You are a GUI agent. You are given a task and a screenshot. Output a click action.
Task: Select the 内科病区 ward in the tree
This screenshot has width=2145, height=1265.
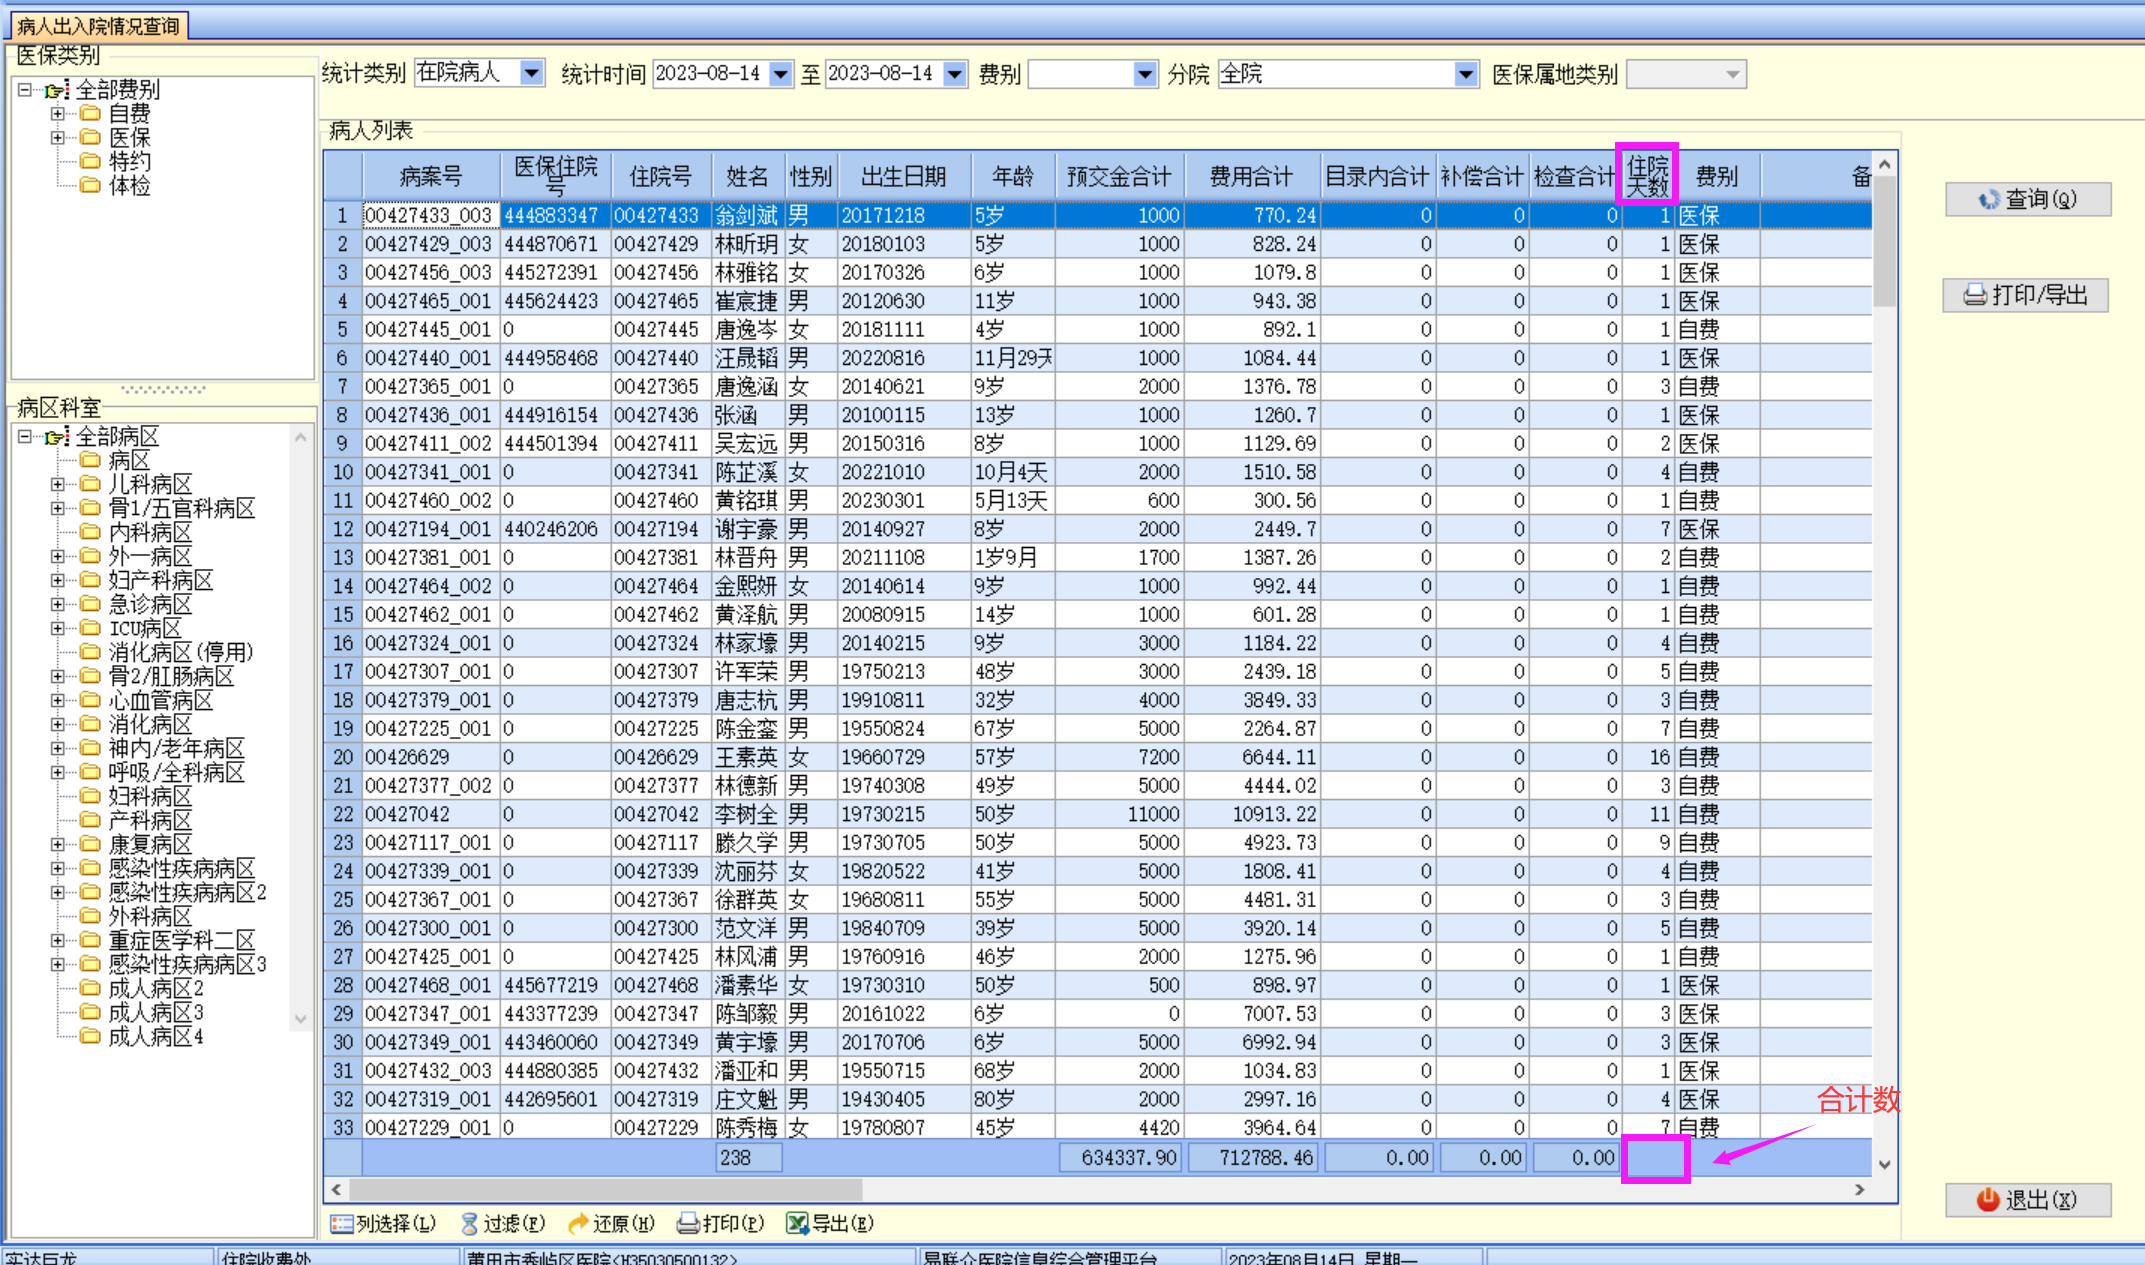[149, 532]
